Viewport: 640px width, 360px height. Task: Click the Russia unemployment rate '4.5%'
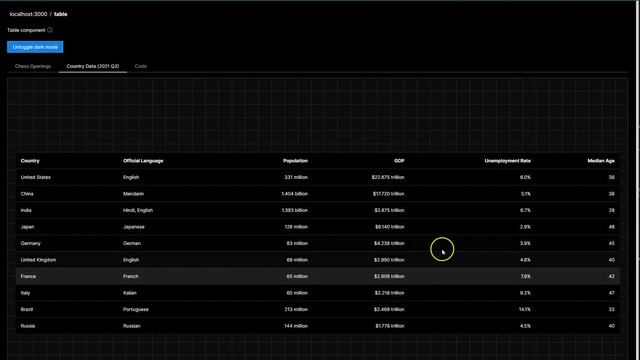click(525, 326)
